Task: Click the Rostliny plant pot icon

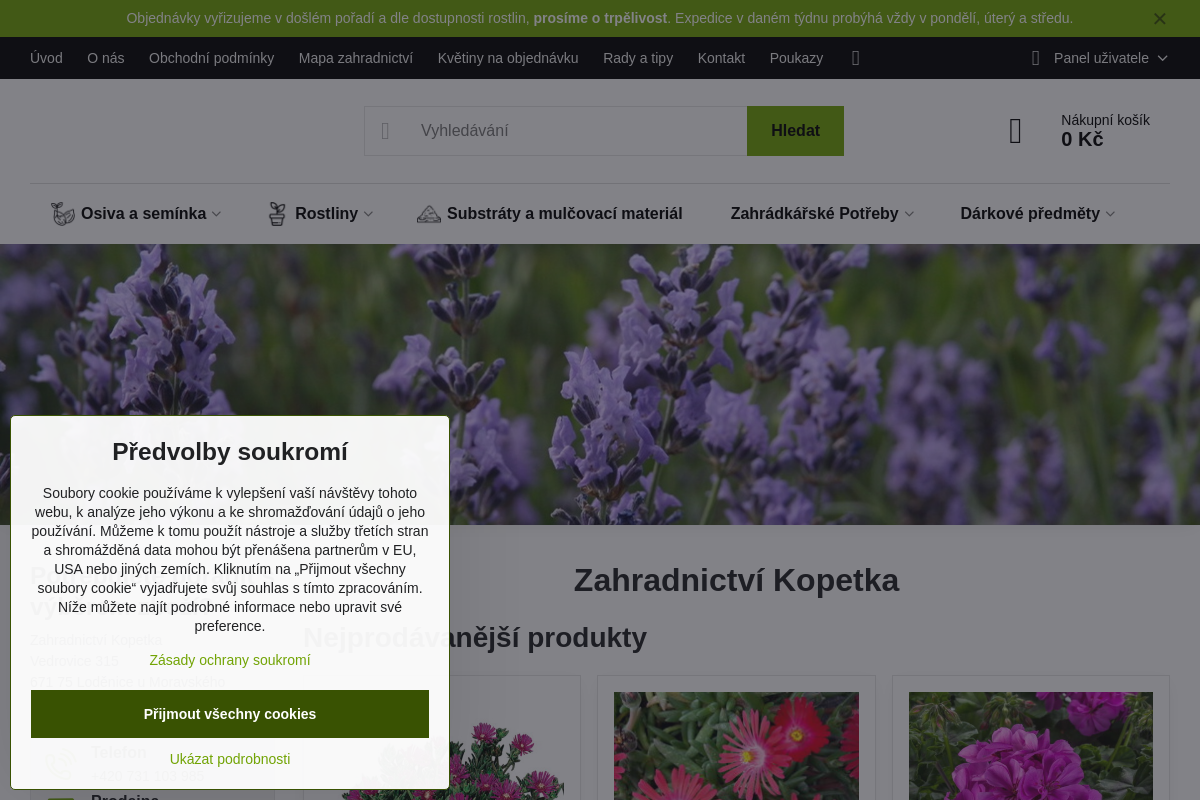Action: 277,214
